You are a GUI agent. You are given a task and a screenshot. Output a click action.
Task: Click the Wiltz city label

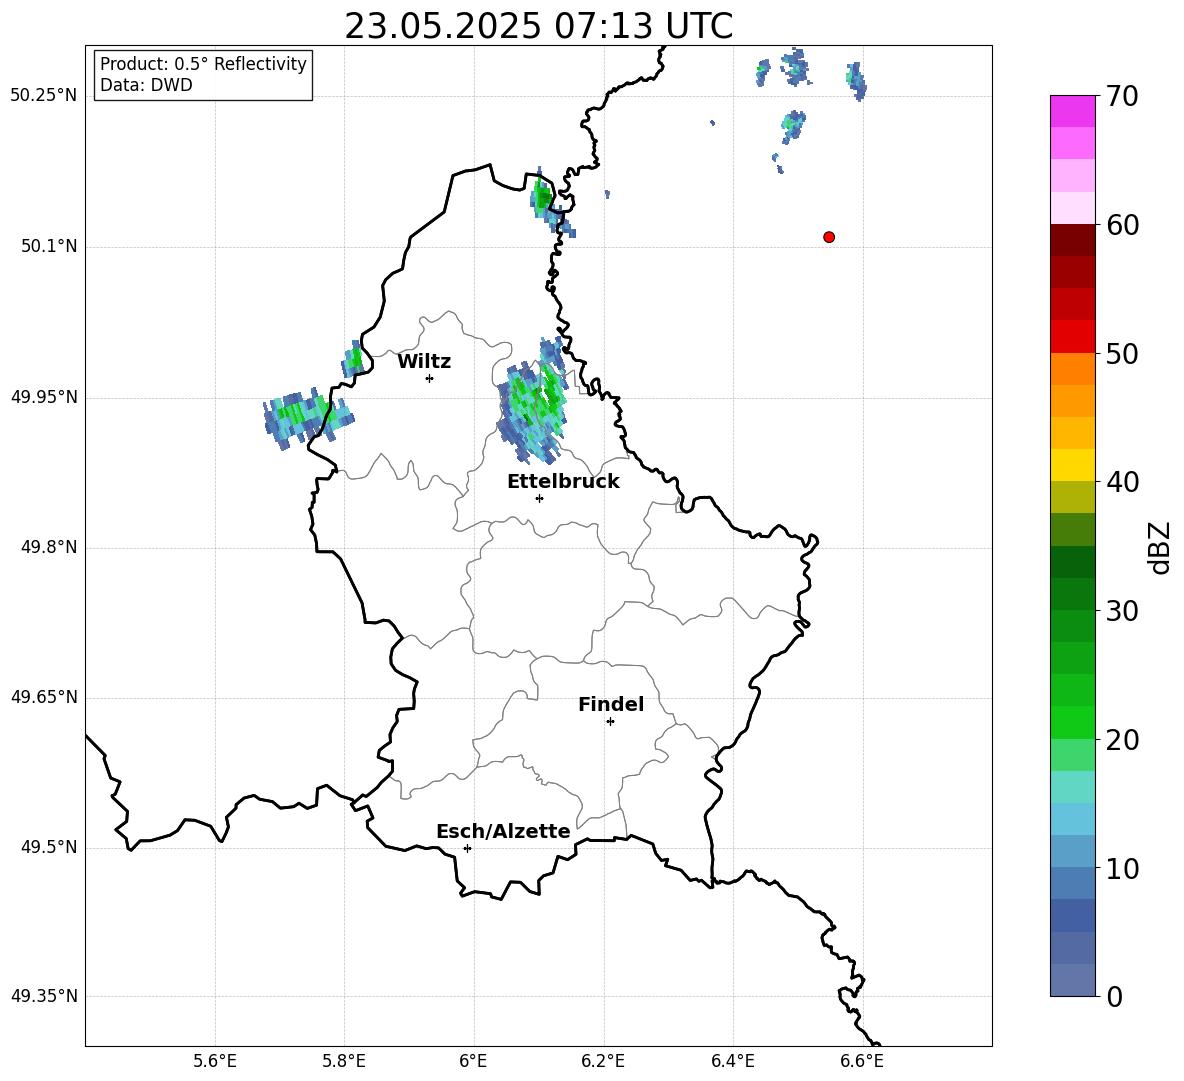click(424, 362)
